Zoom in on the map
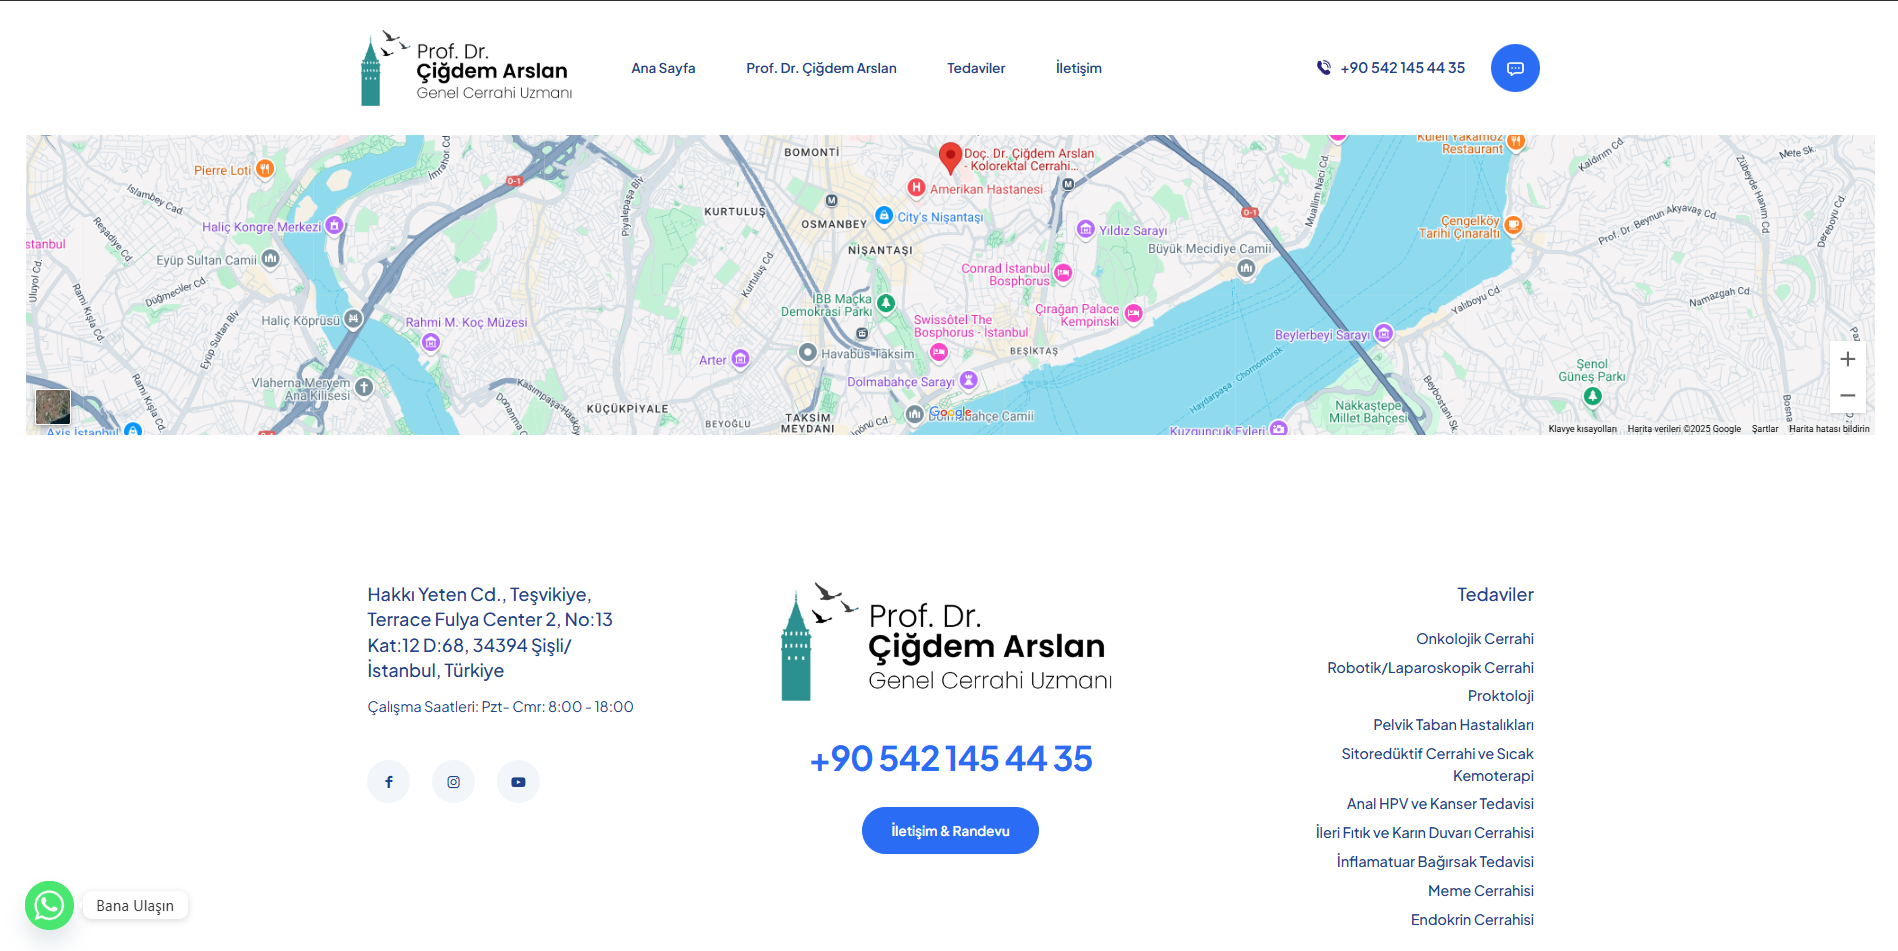The image size is (1898, 951). click(x=1847, y=359)
